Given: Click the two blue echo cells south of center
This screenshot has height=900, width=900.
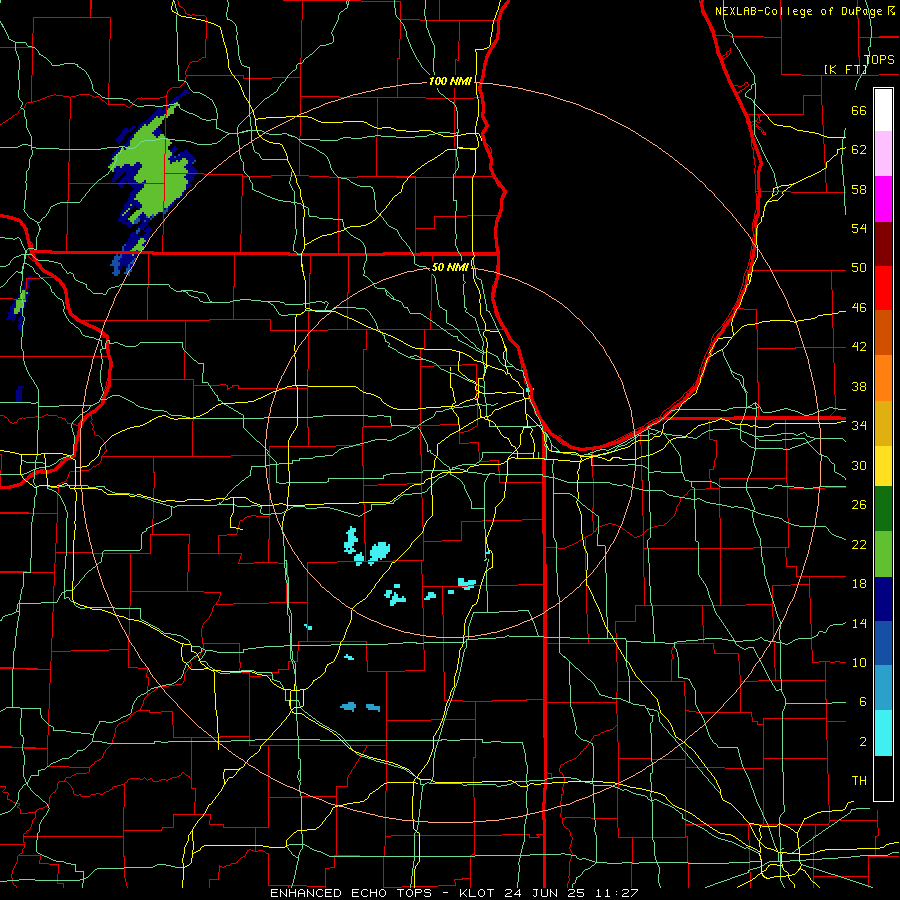Looking at the screenshot, I should pyautogui.click(x=360, y=707).
